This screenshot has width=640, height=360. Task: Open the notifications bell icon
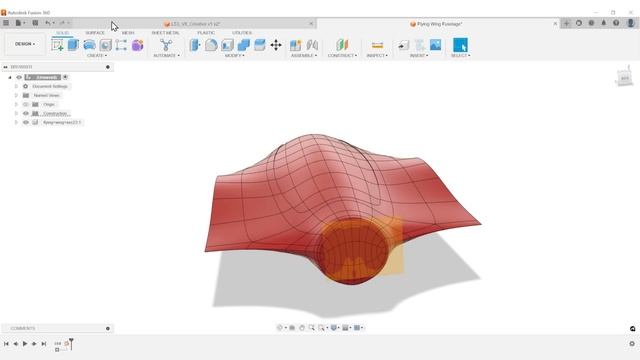[x=604, y=23]
